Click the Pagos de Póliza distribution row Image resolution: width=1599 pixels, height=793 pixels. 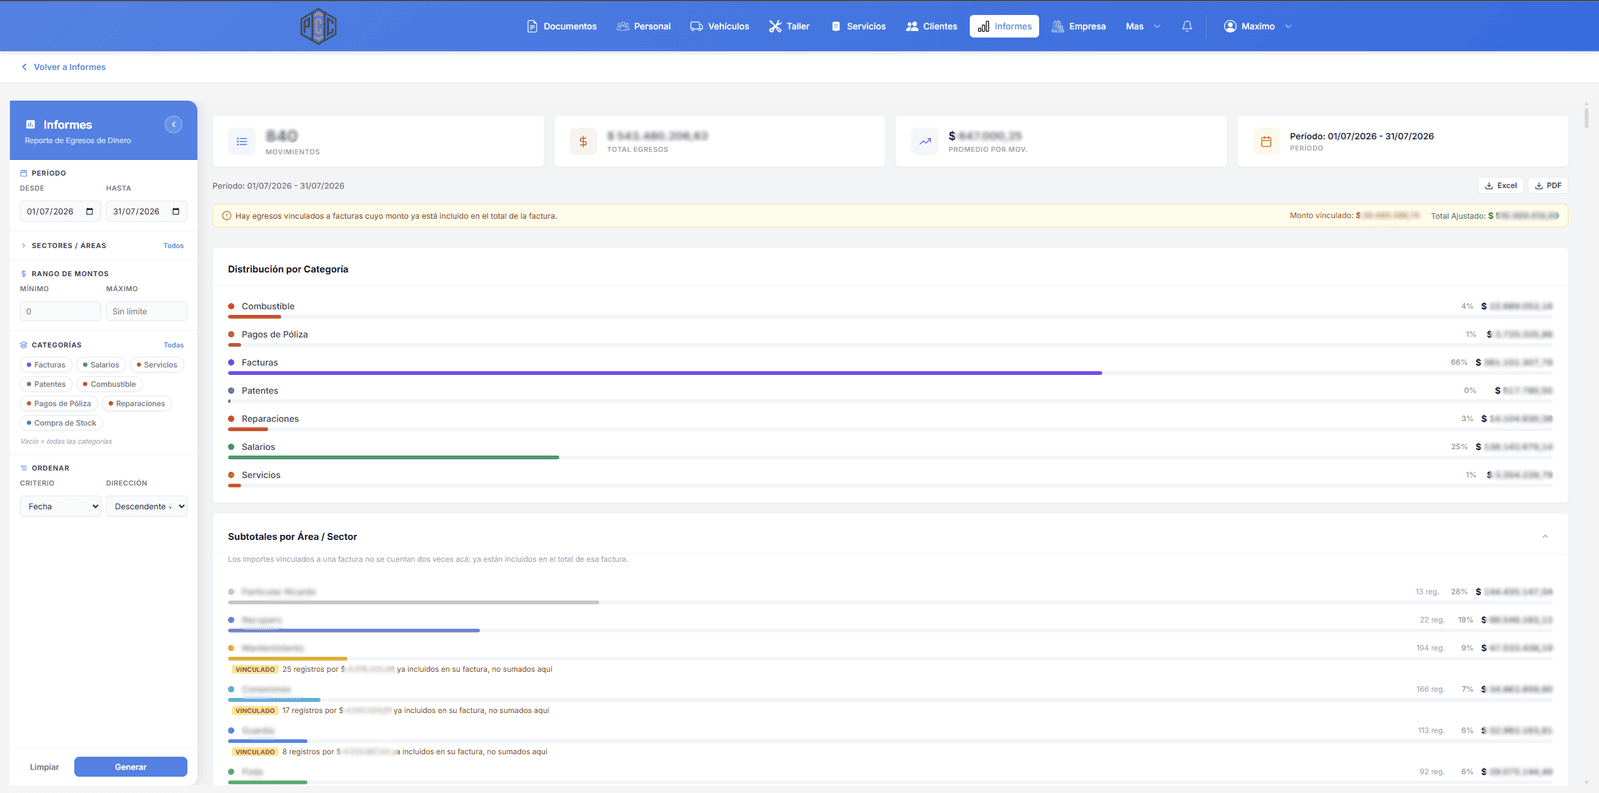coord(890,337)
